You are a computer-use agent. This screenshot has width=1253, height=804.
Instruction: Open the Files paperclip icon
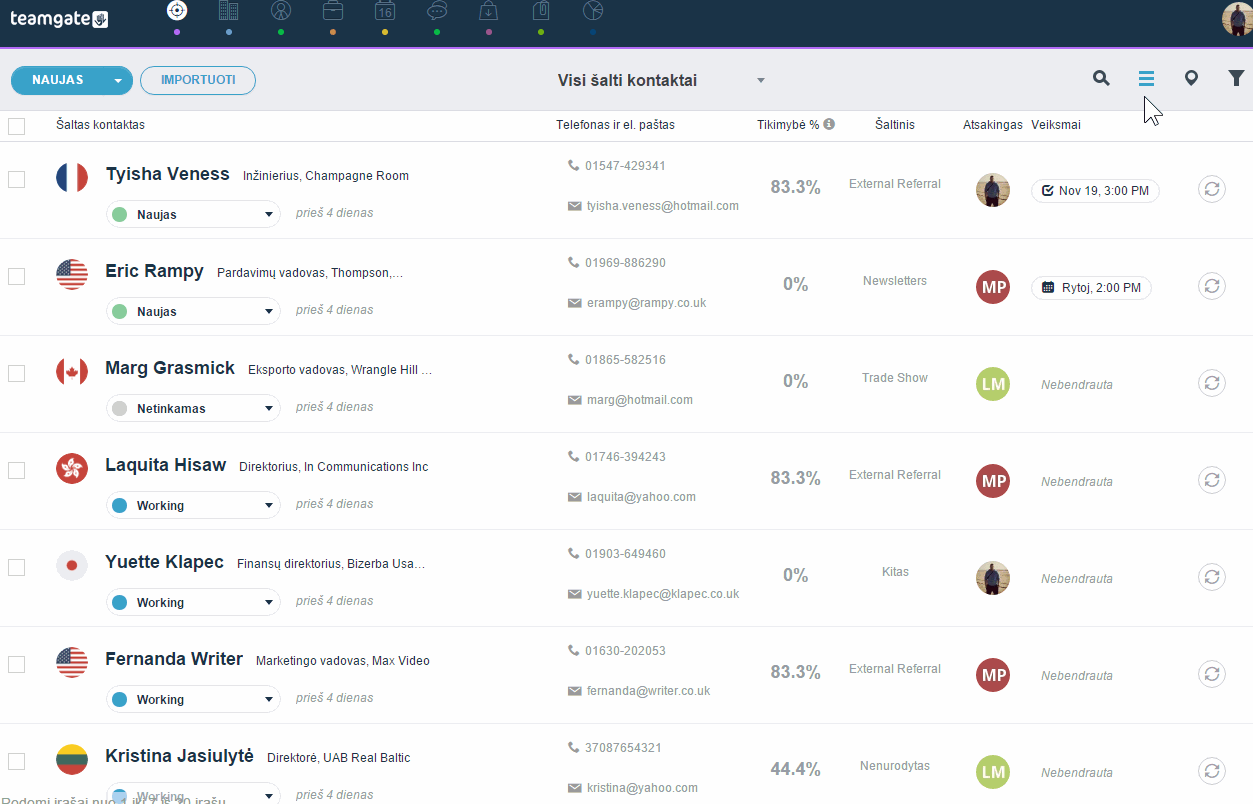(541, 11)
